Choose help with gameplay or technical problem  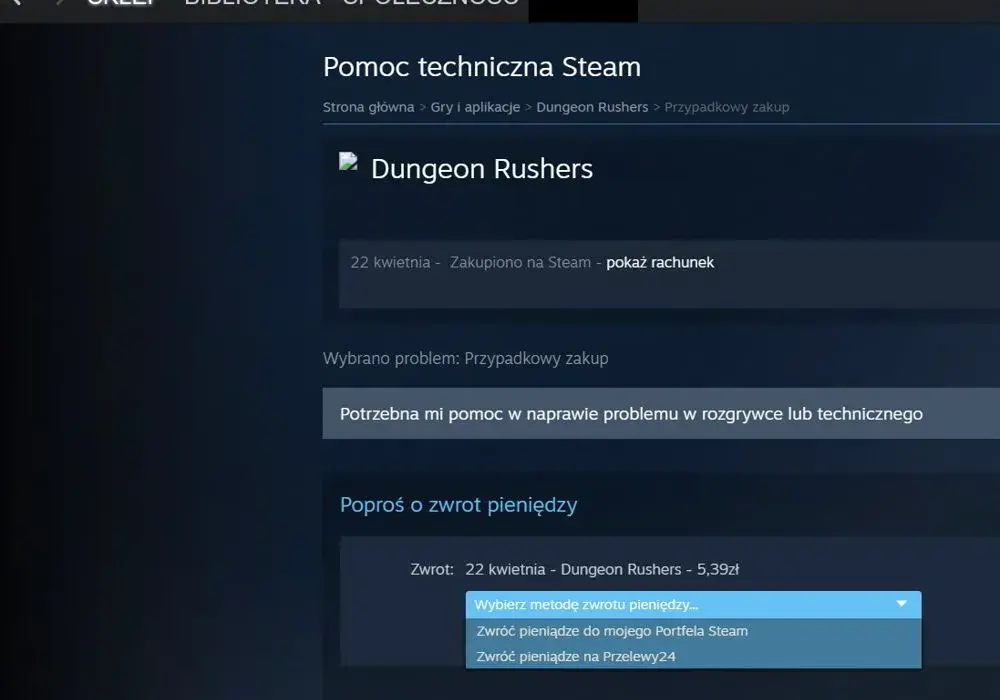pos(661,414)
